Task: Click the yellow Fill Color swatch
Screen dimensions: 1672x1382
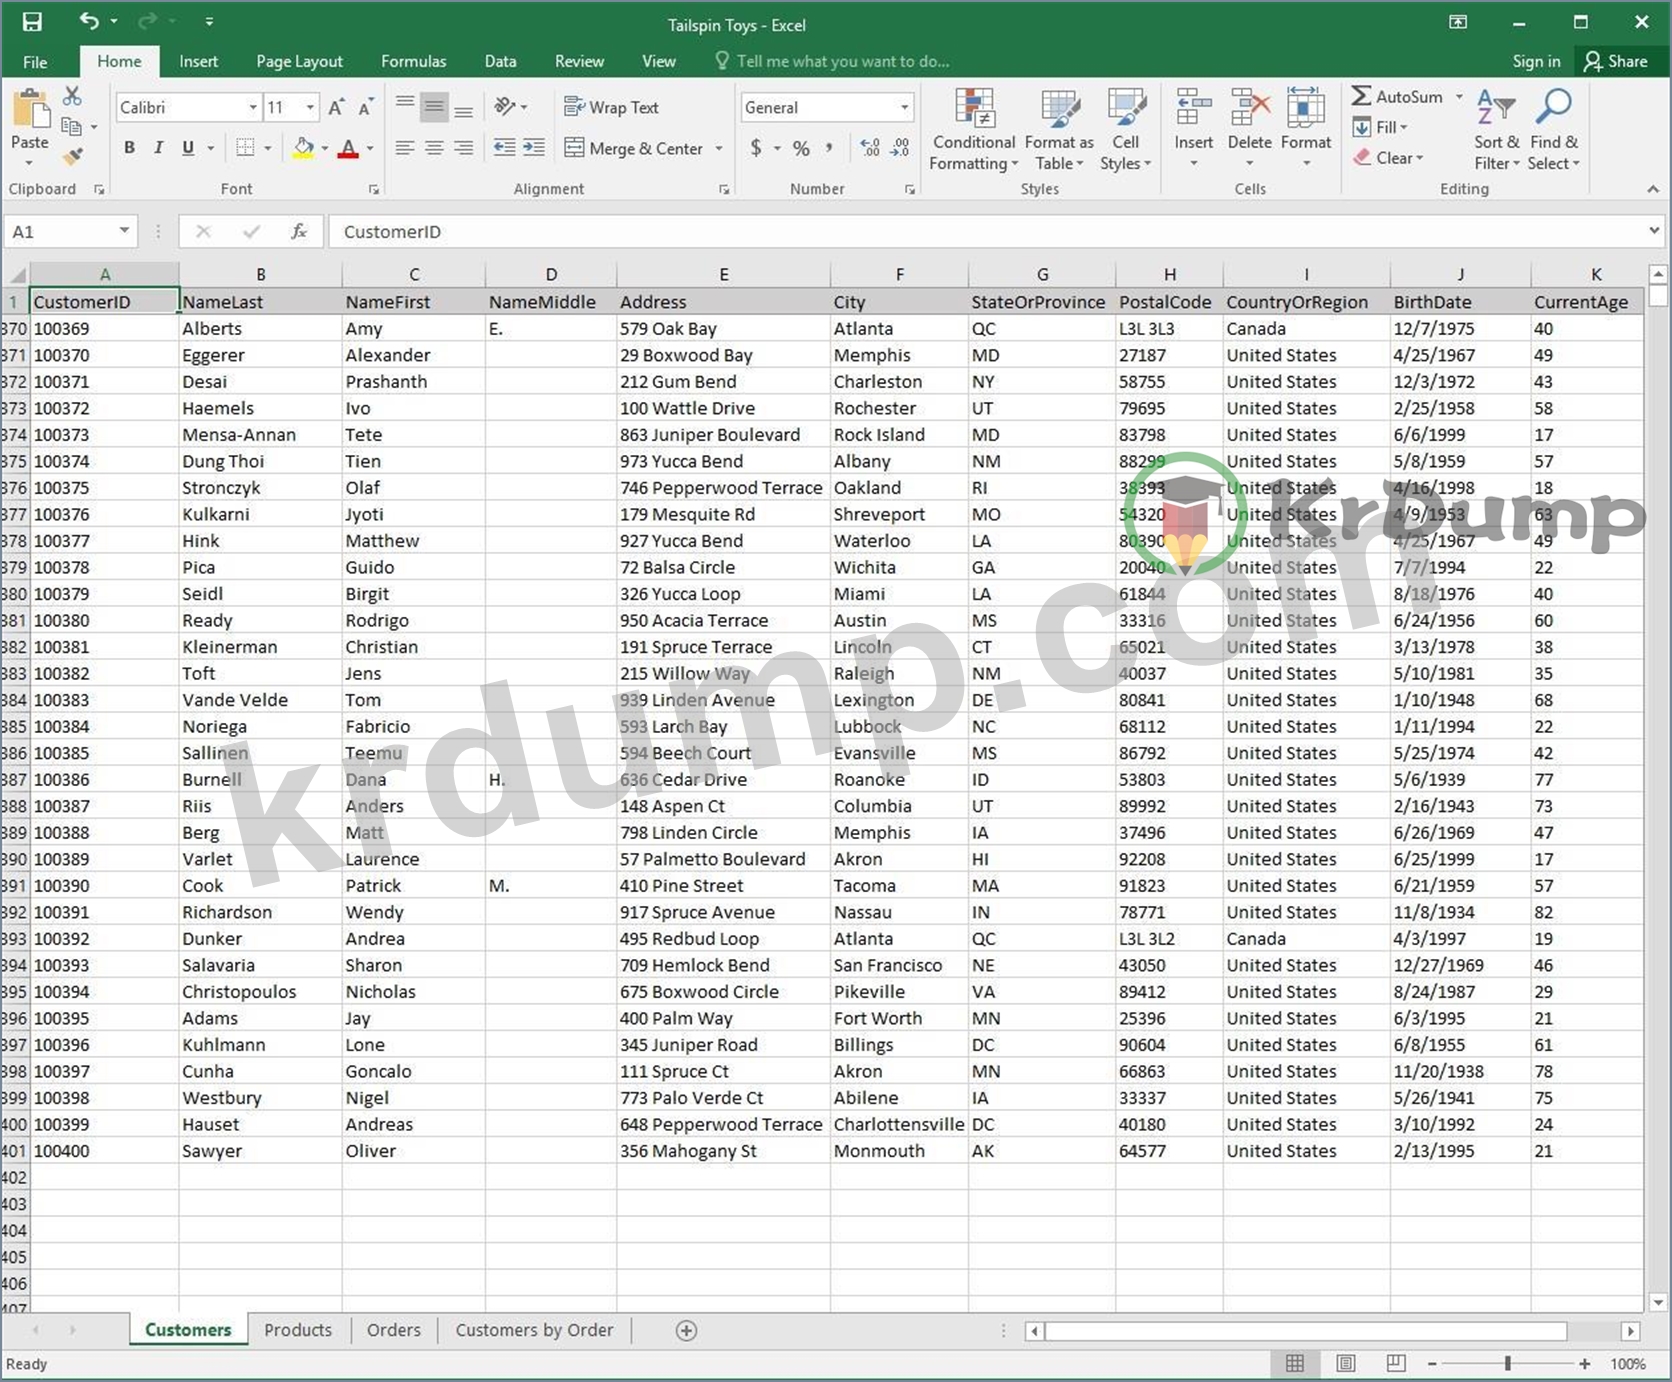Action: [304, 148]
